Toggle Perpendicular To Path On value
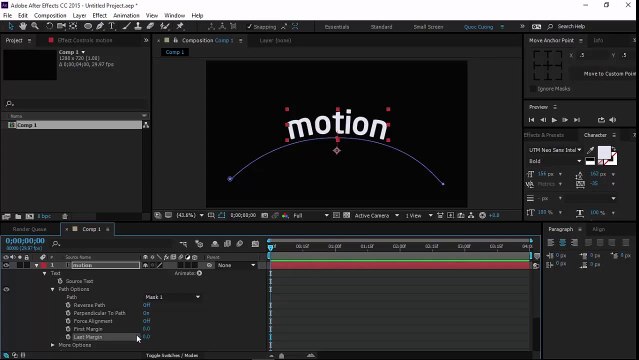 pyautogui.click(x=146, y=313)
